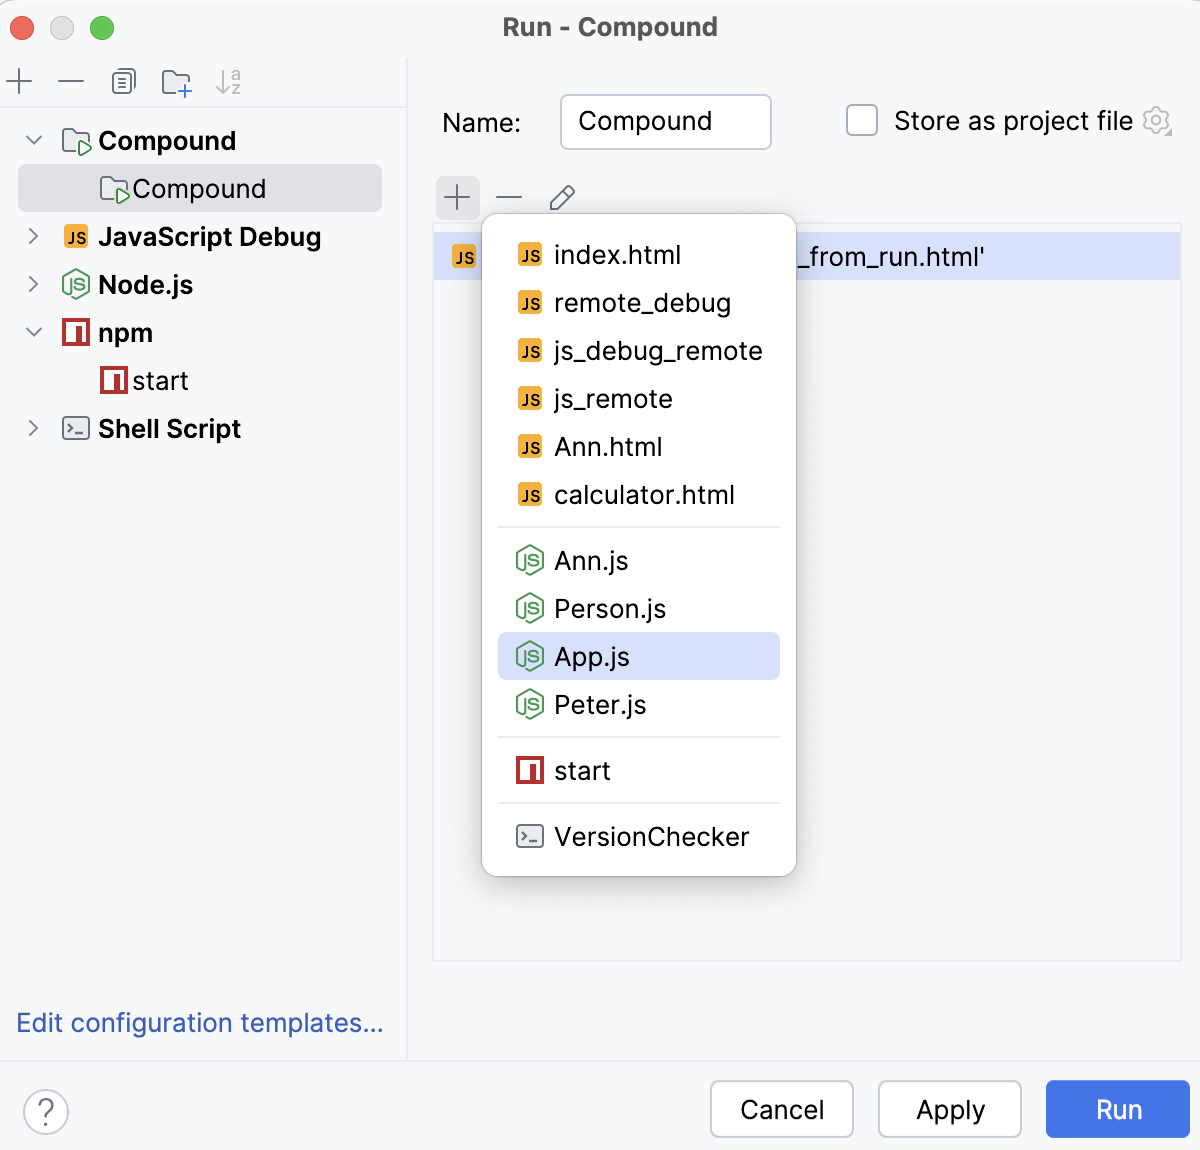Expand the JavaScript Debug group
Image resolution: width=1200 pixels, height=1150 pixels.
[x=34, y=237]
